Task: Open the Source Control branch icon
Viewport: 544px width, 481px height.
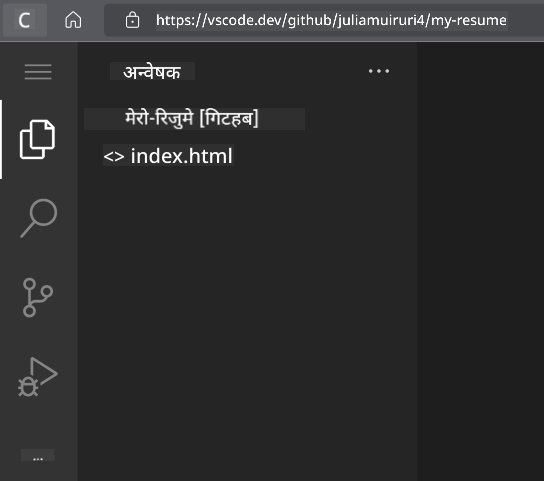Action: pos(37,297)
